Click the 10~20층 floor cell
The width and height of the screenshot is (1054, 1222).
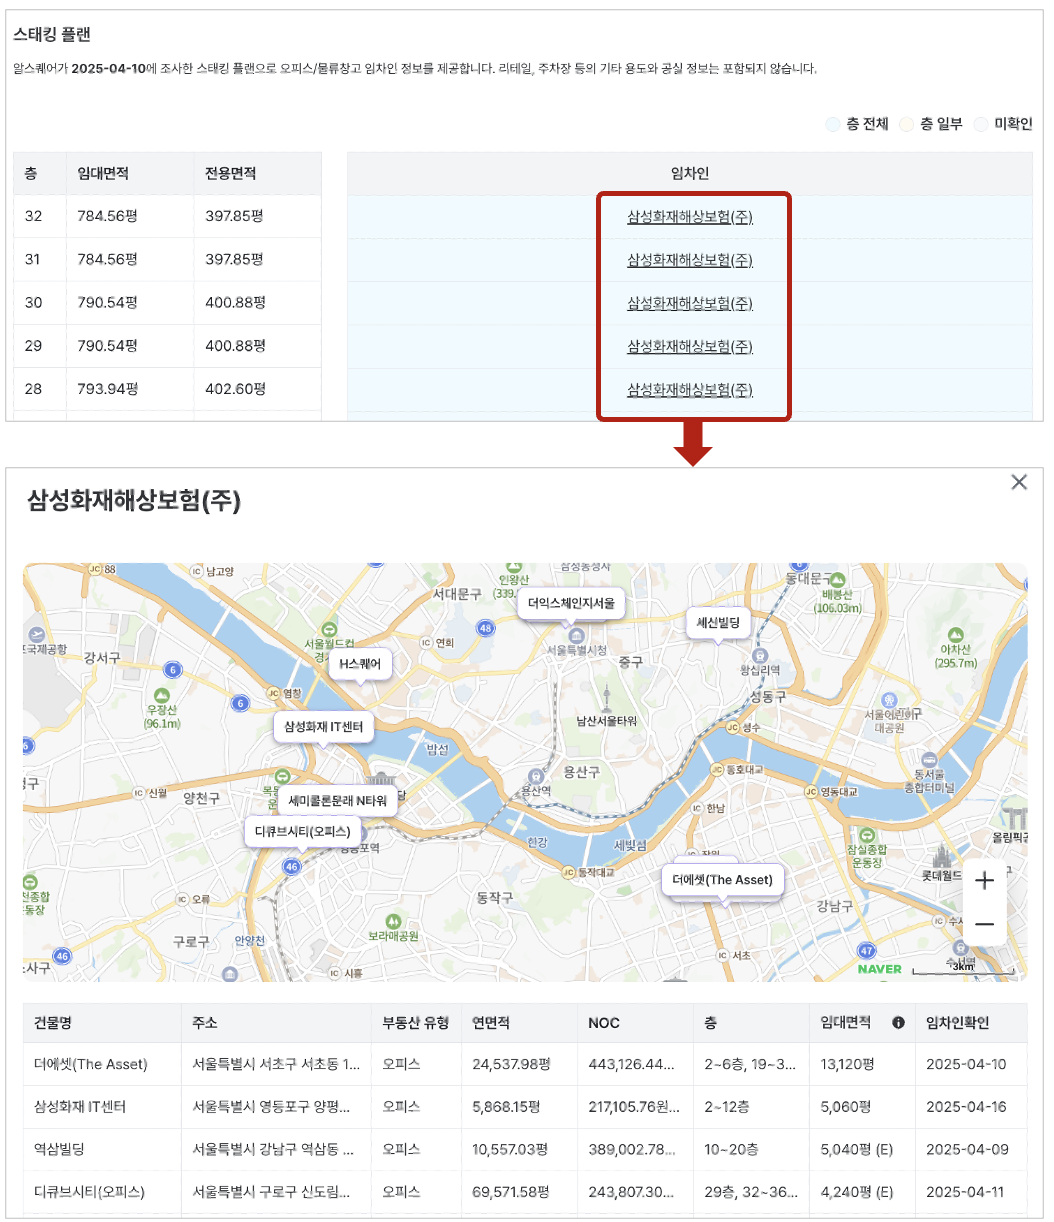pos(751,1149)
